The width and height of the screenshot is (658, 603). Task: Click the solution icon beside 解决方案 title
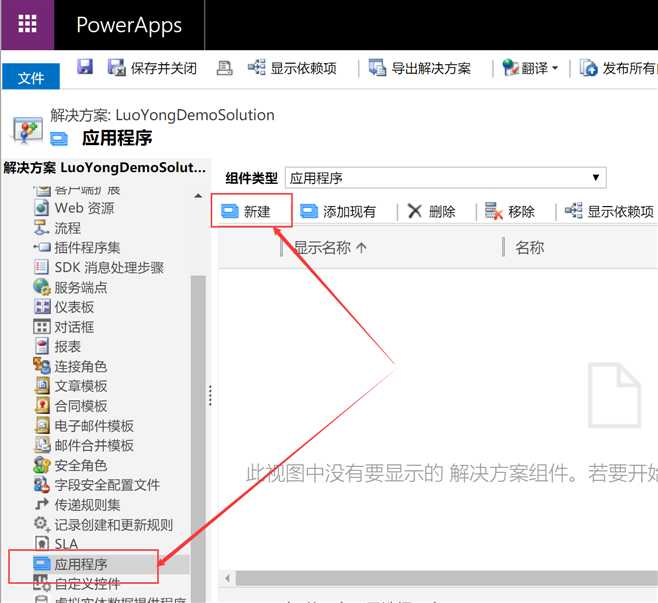[27, 130]
